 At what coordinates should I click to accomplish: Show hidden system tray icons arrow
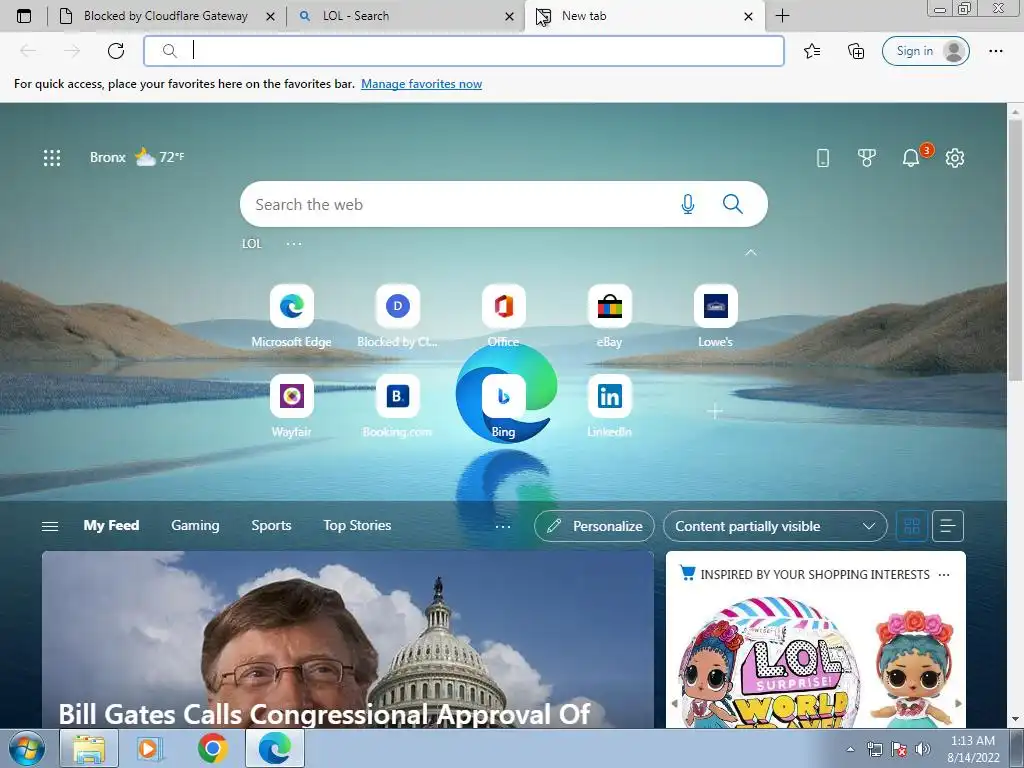click(850, 750)
